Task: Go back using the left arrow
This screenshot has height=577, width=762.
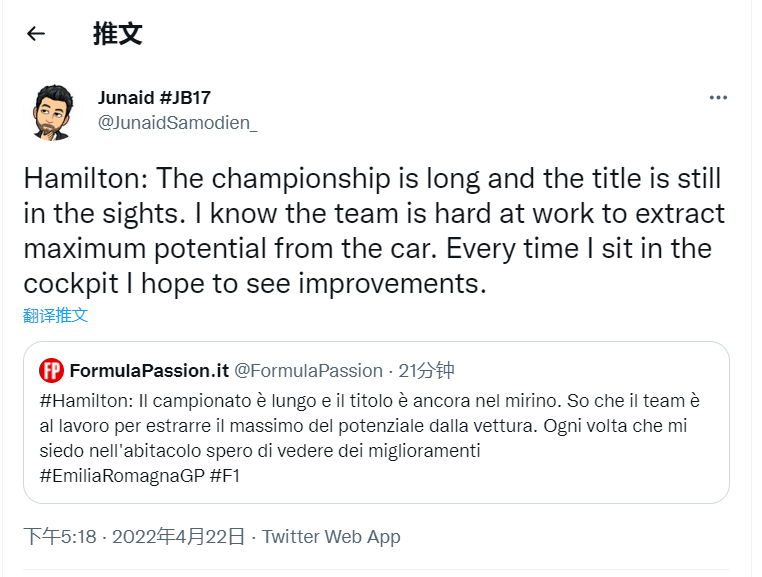Action: click(x=36, y=34)
